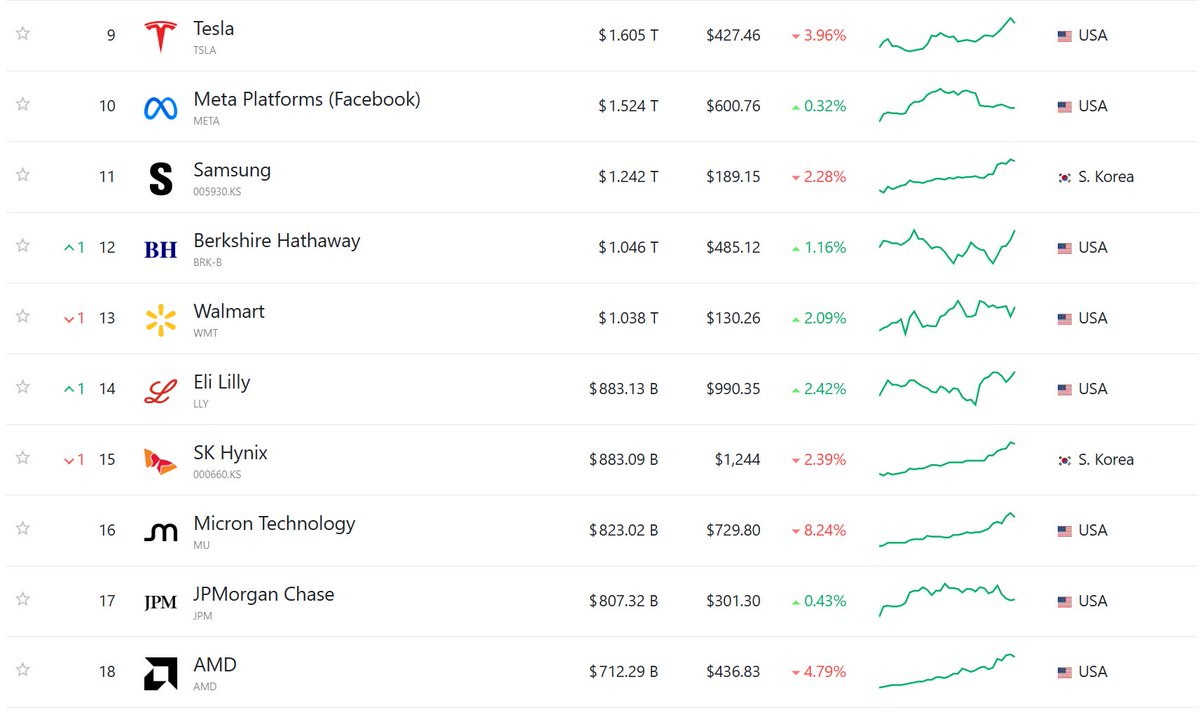Click the JPM logo icon
Image resolution: width=1200 pixels, height=719 pixels.
(160, 603)
